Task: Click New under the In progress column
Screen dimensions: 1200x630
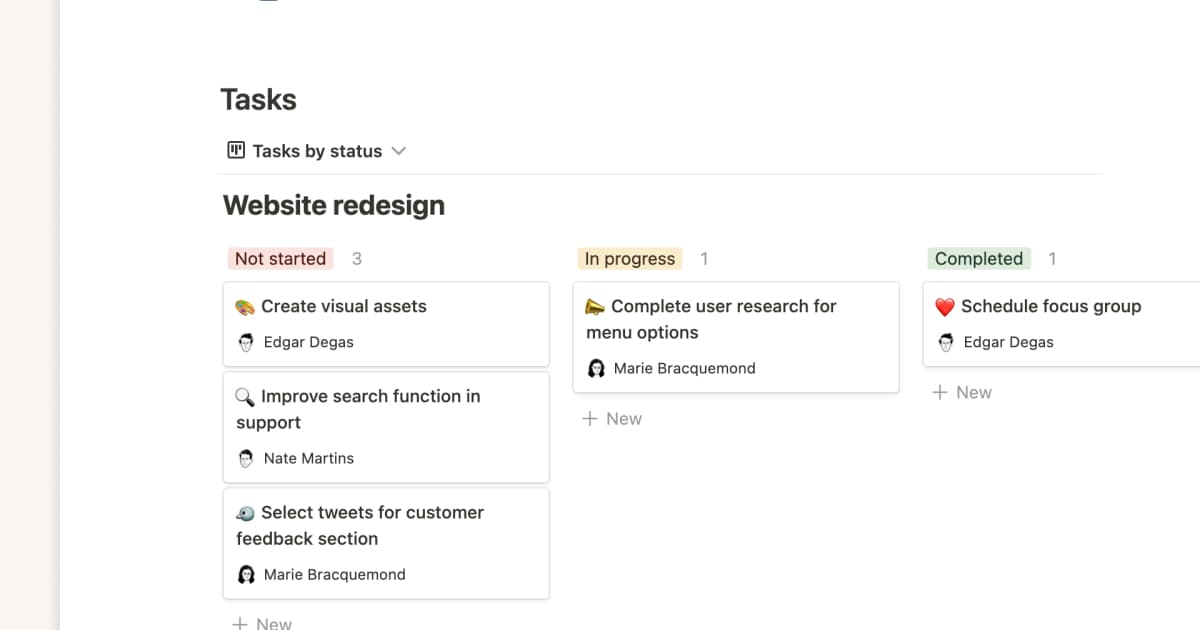Action: coord(612,418)
